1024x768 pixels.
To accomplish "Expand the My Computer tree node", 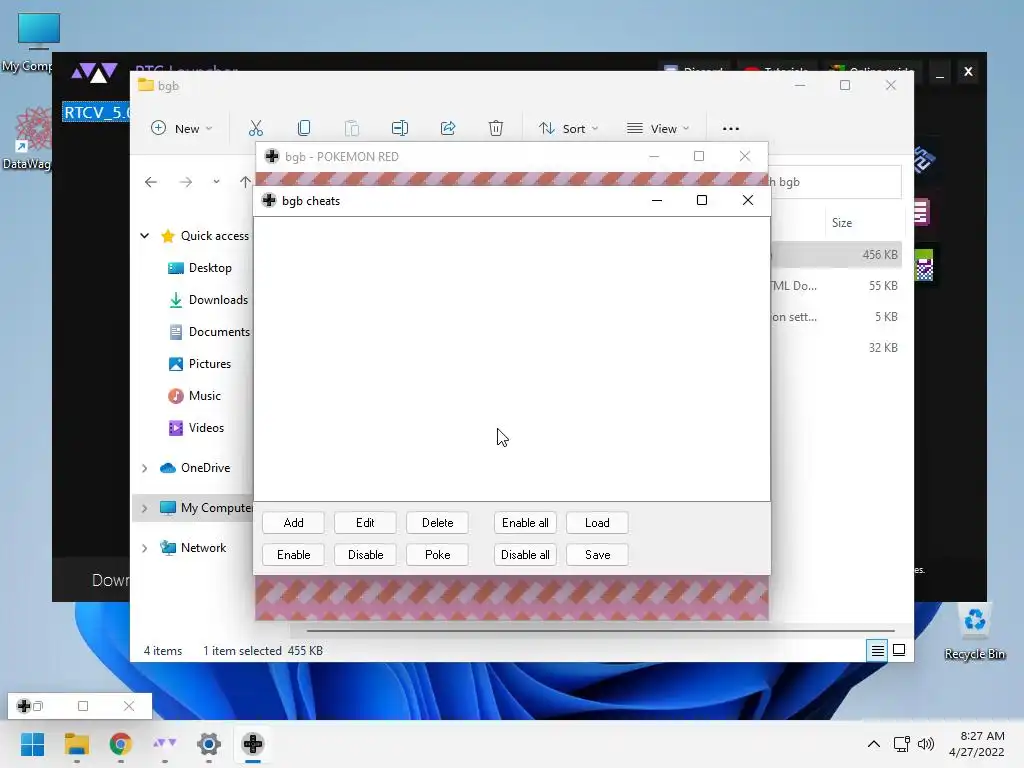I will (145, 507).
